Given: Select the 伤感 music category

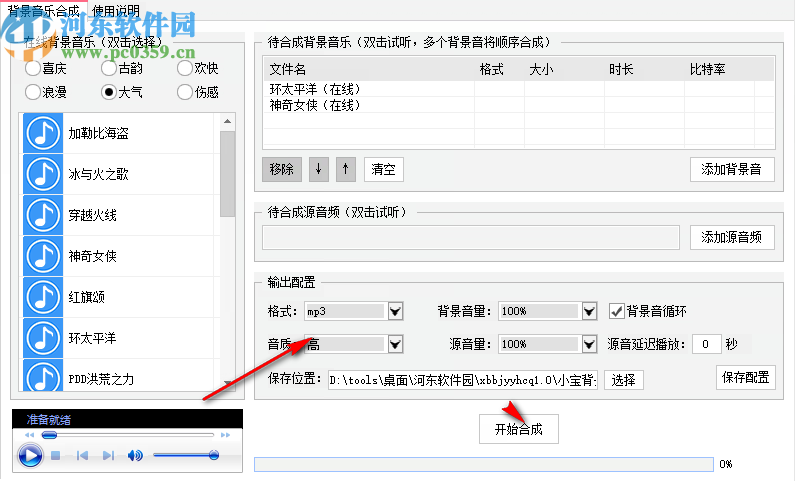Looking at the screenshot, I should [198, 92].
